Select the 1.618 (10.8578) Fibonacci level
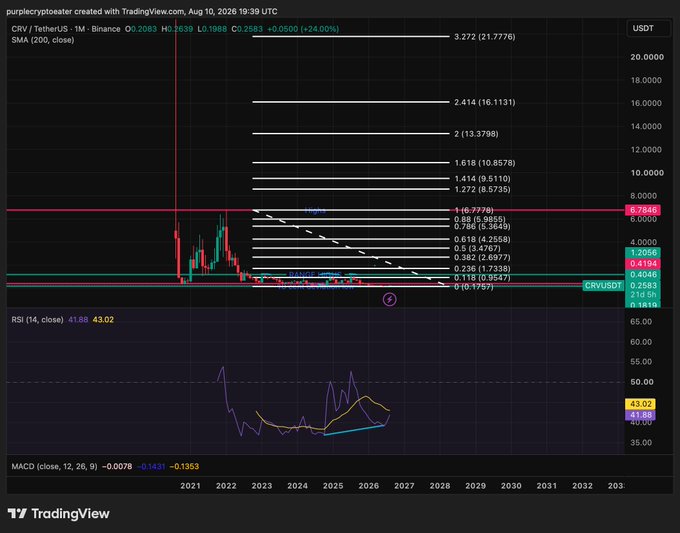 pos(485,163)
